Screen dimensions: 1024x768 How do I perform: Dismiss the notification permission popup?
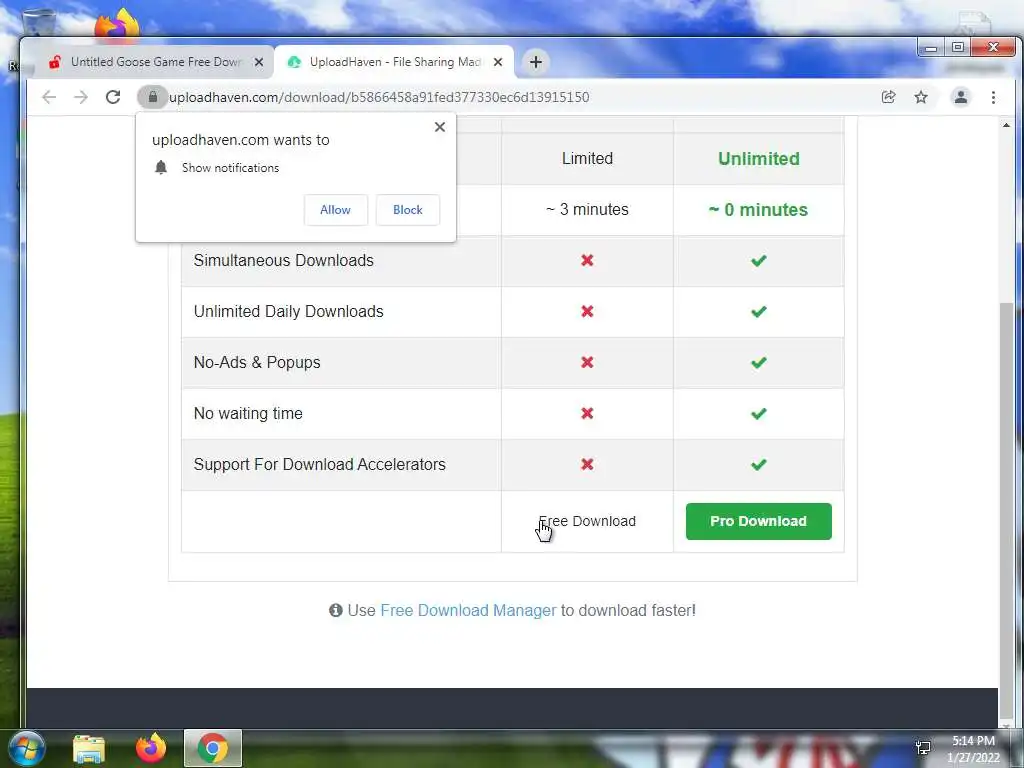point(440,127)
